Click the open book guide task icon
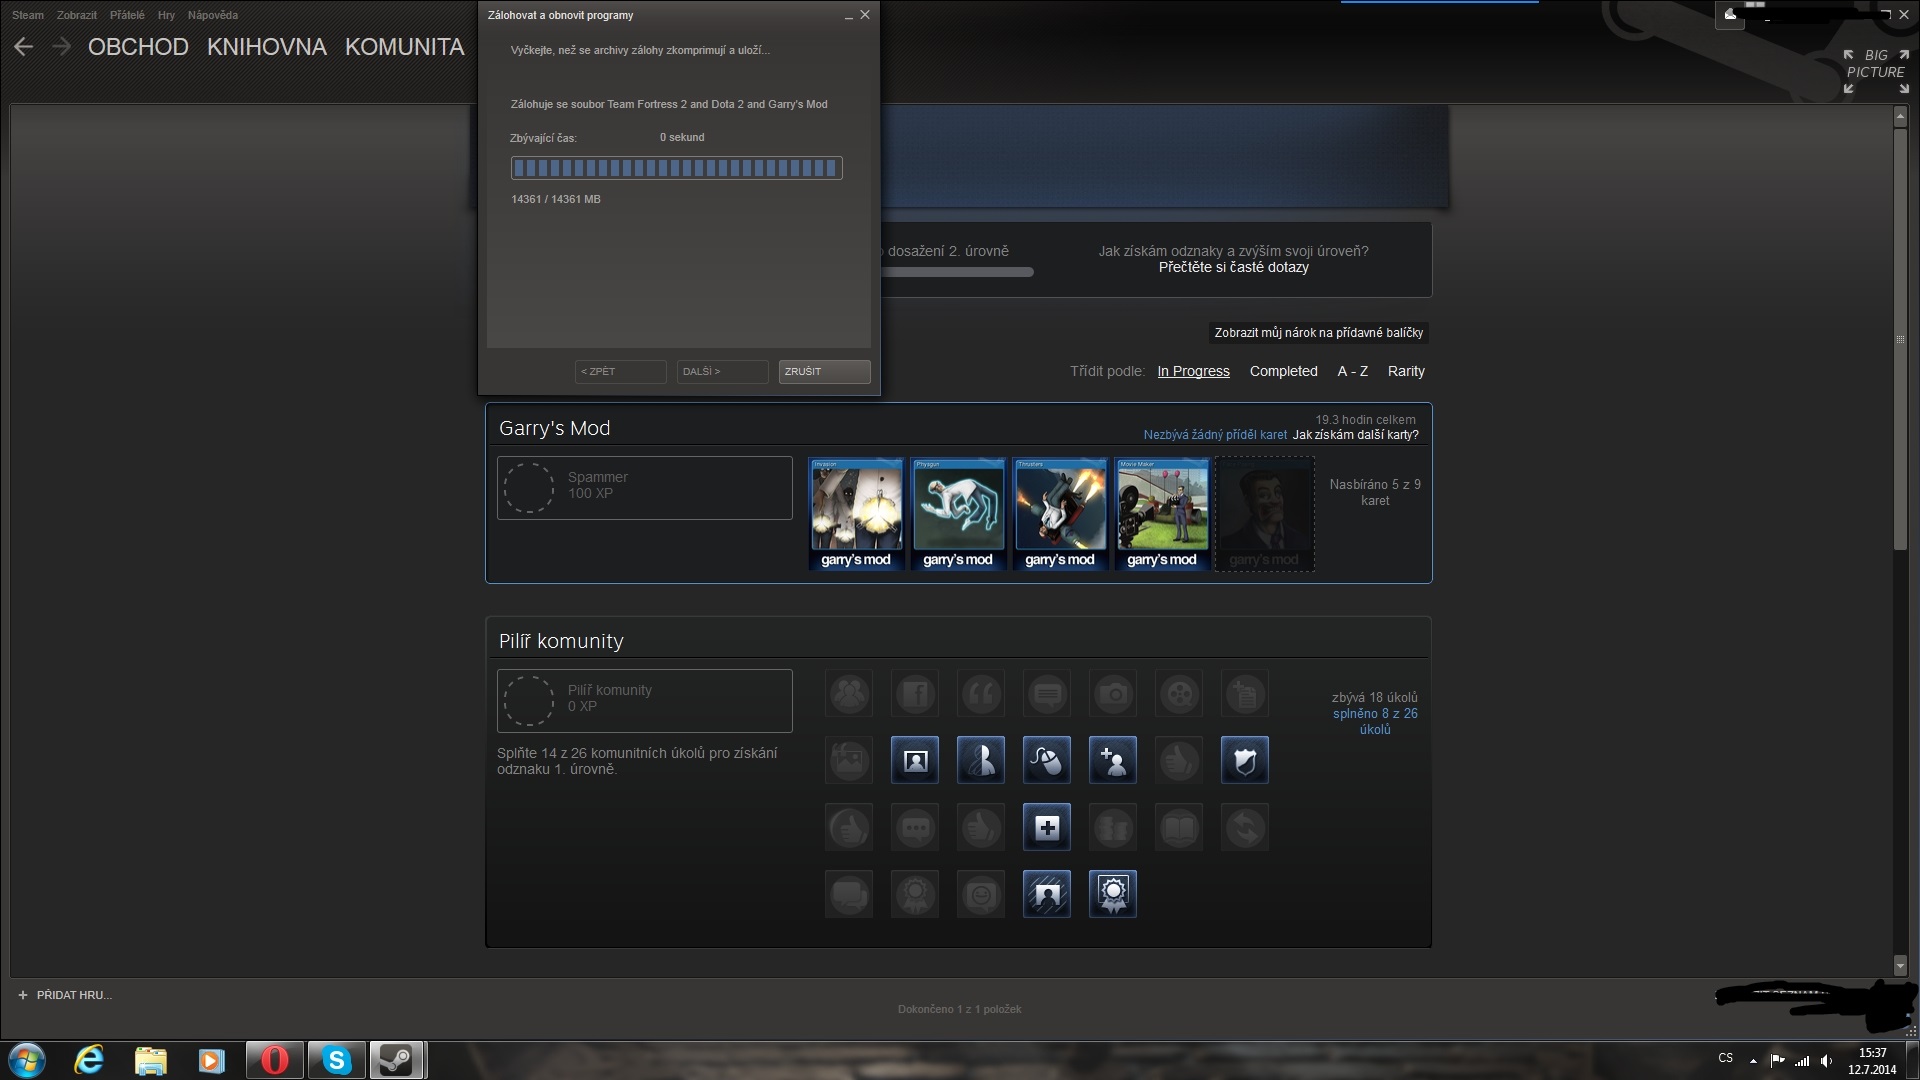Screen dimensions: 1920x1080 point(1179,828)
